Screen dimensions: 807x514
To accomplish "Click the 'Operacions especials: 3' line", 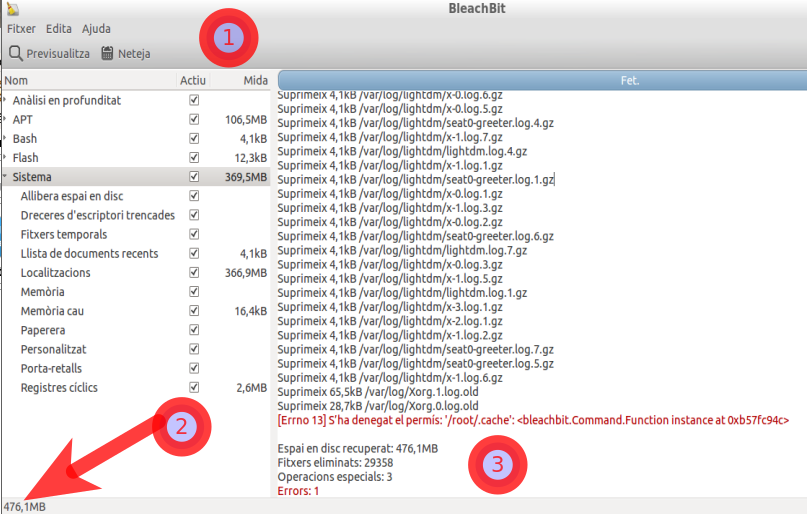I will pos(335,477).
